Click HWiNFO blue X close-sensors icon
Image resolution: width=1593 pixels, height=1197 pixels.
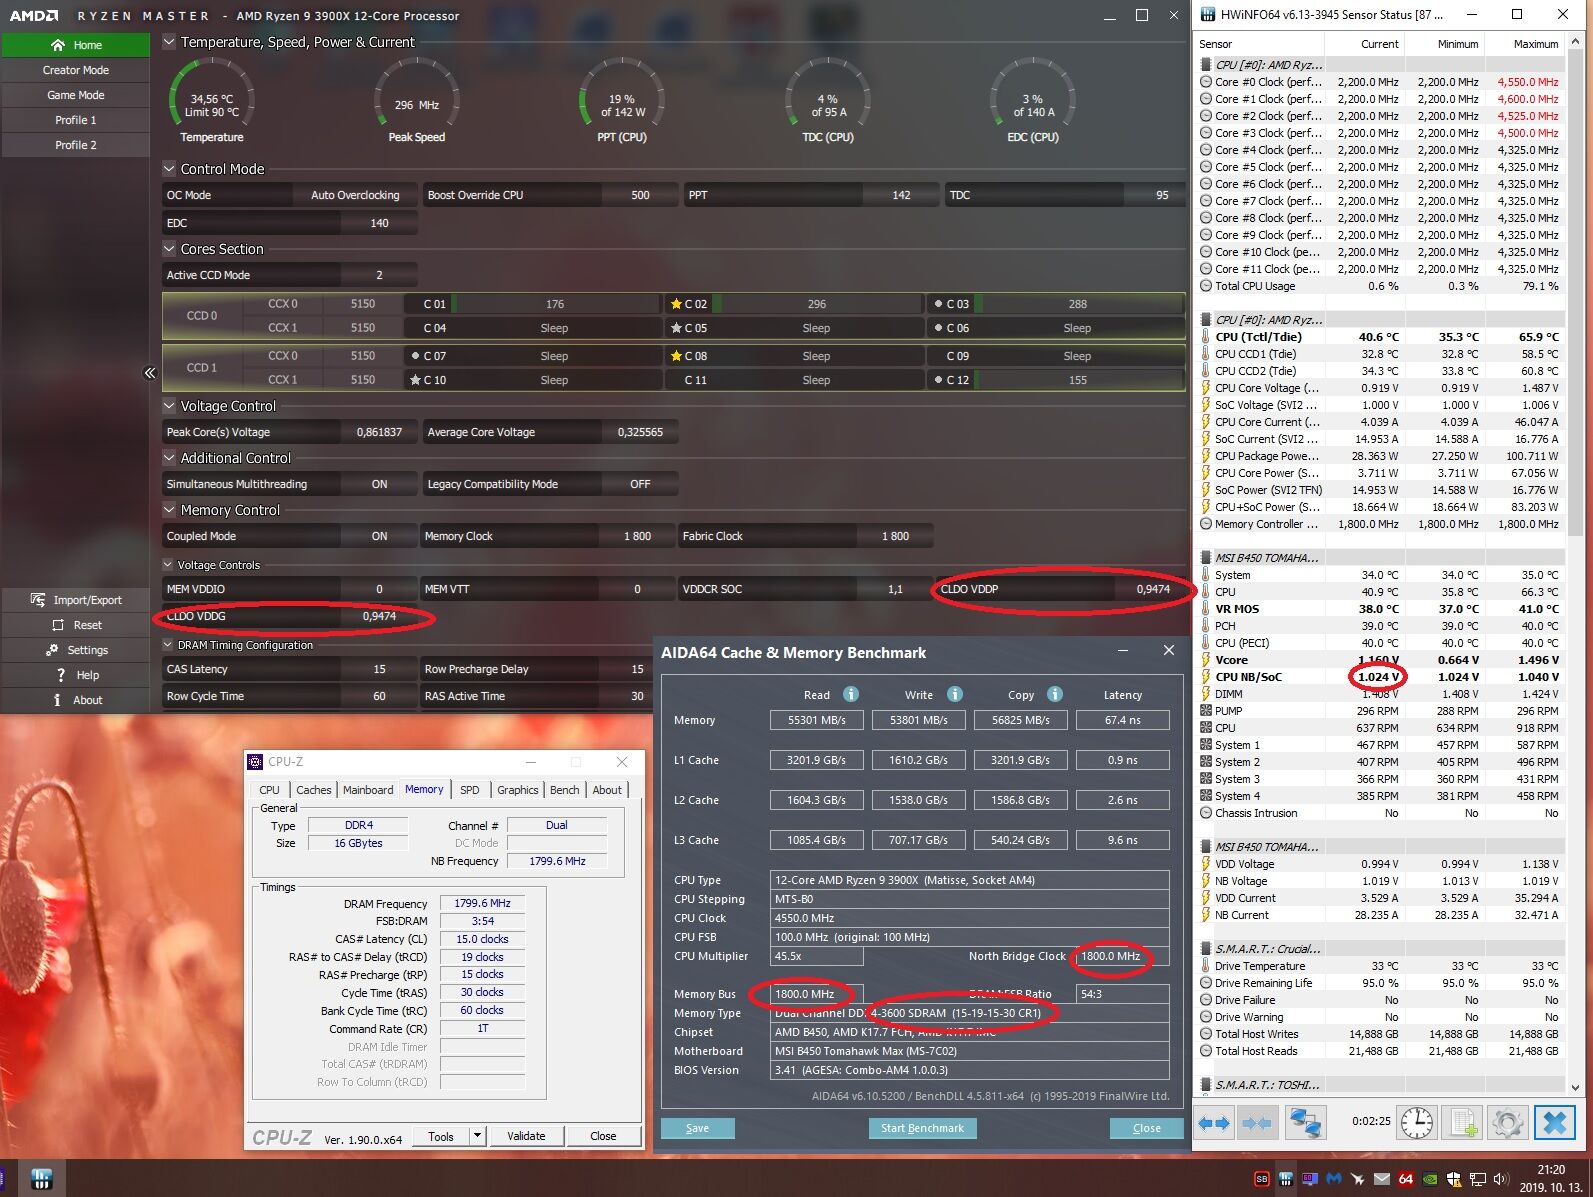click(1555, 1123)
